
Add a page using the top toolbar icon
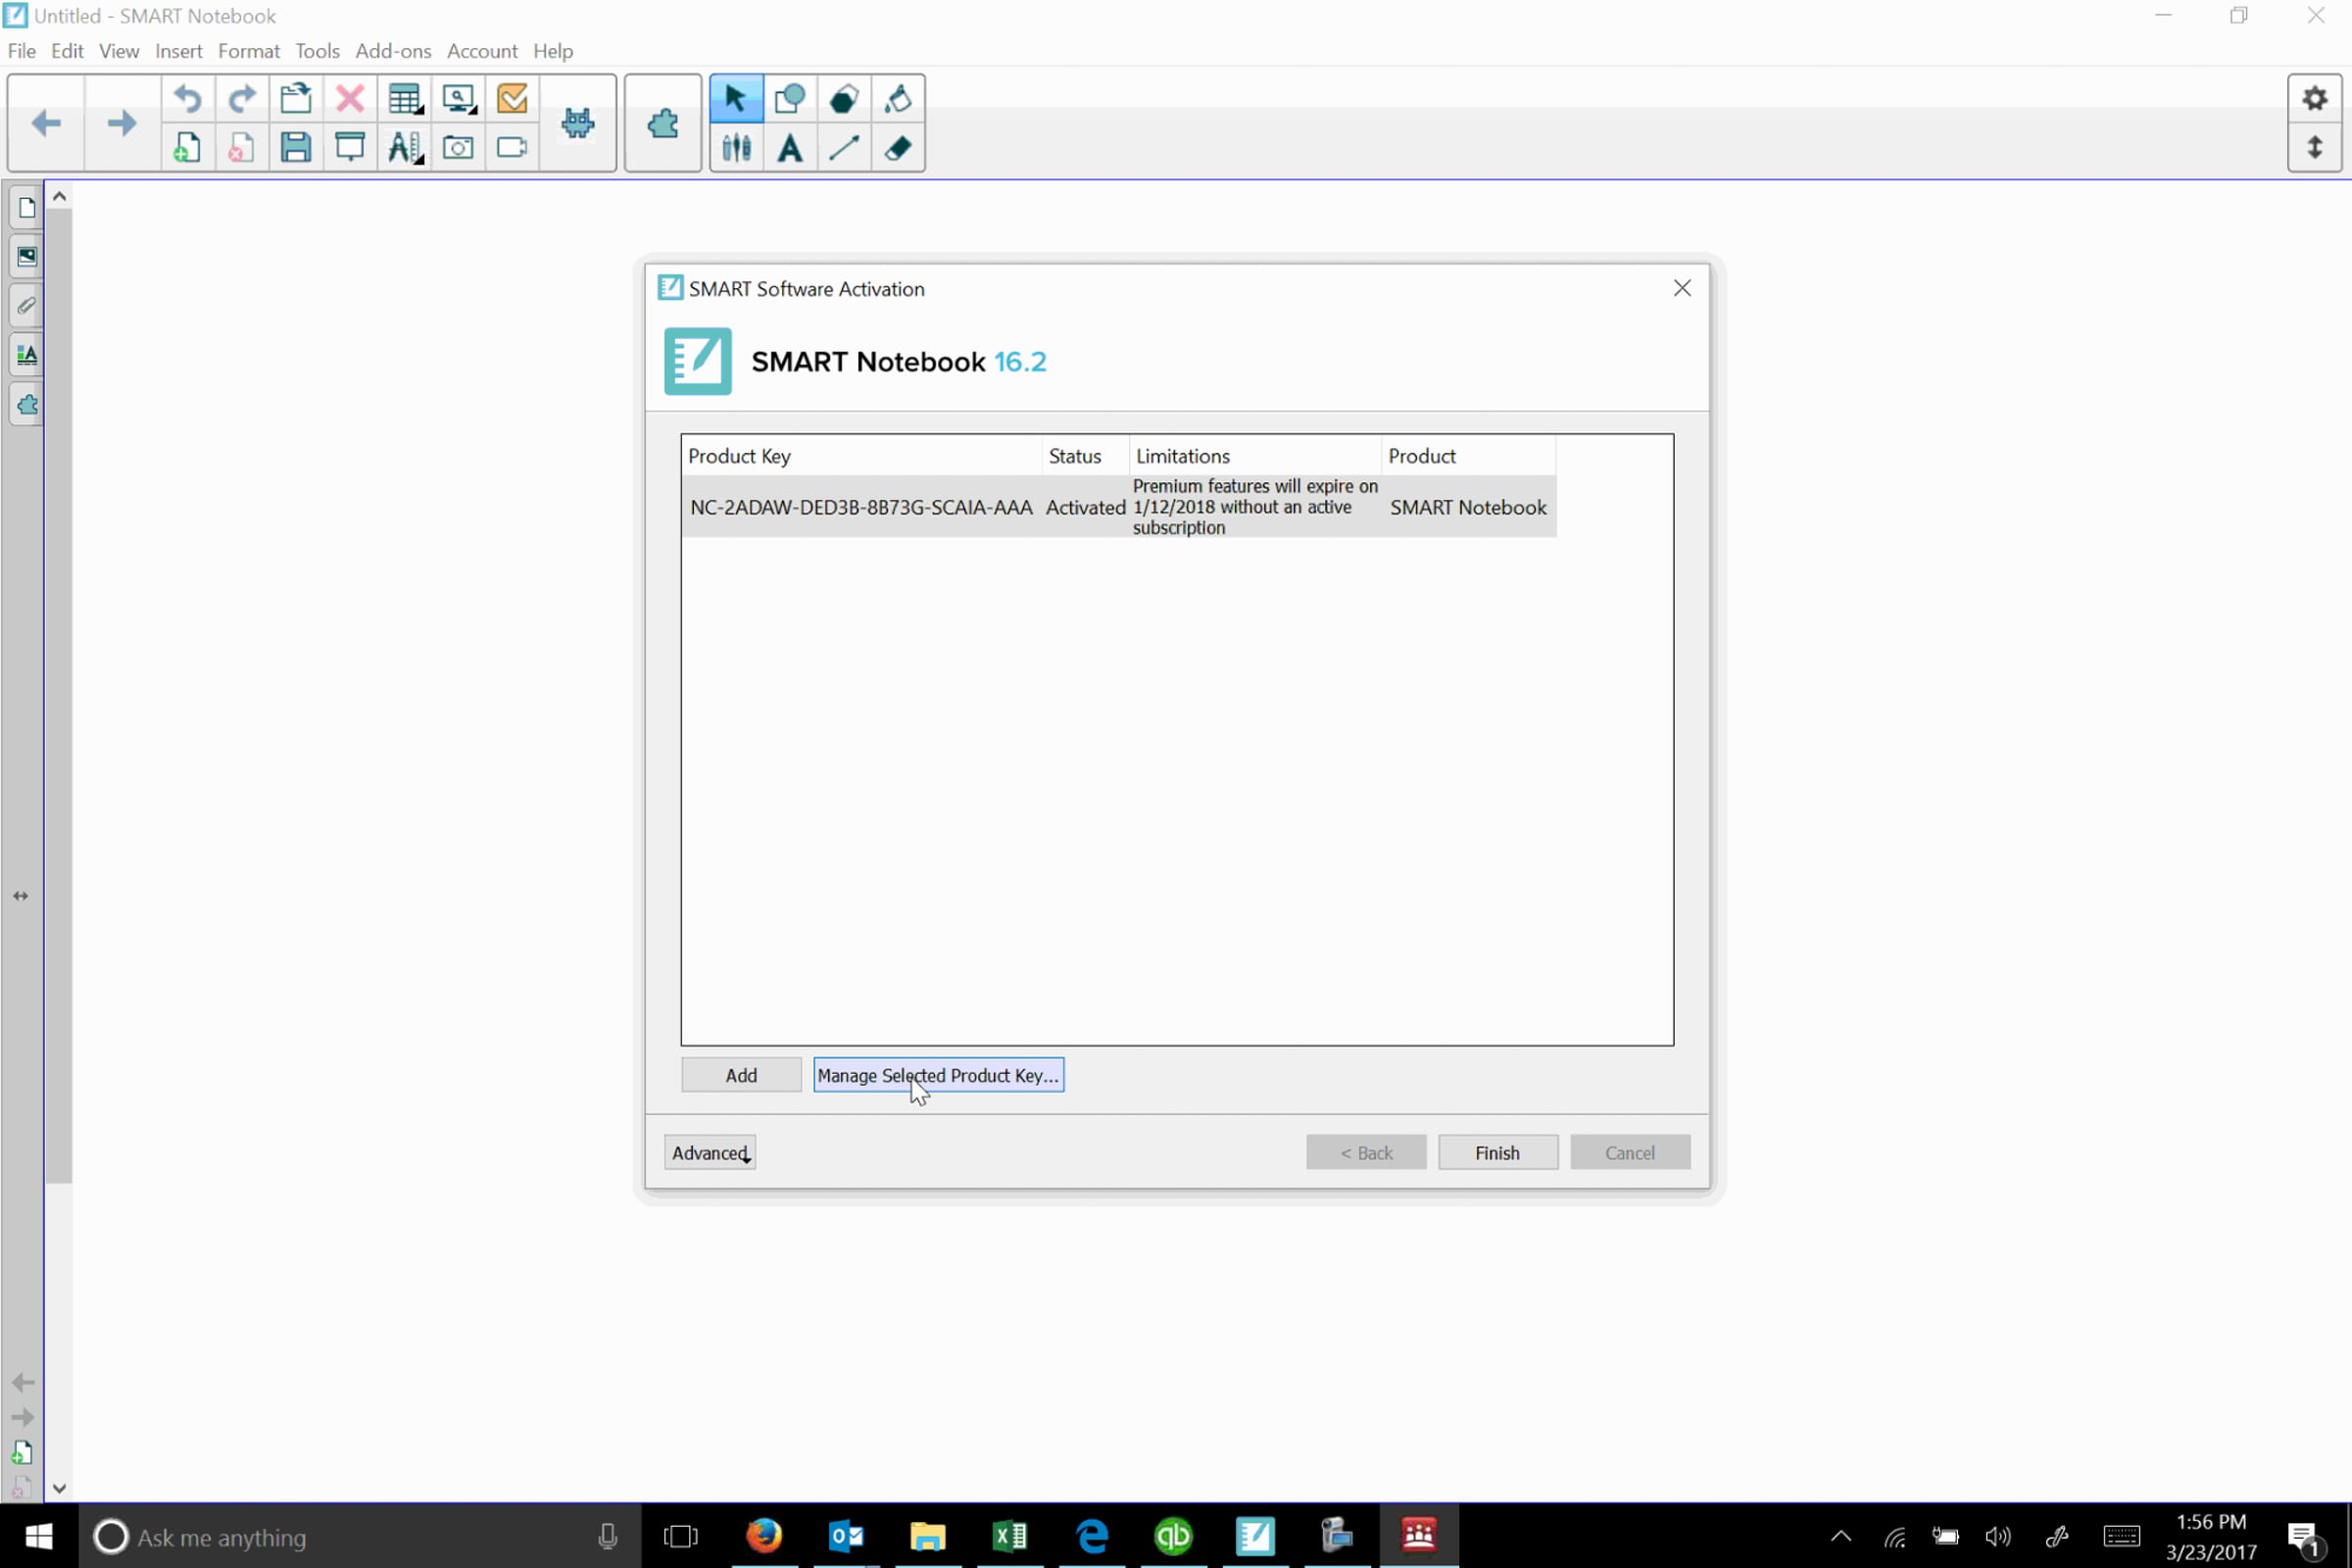[x=188, y=148]
